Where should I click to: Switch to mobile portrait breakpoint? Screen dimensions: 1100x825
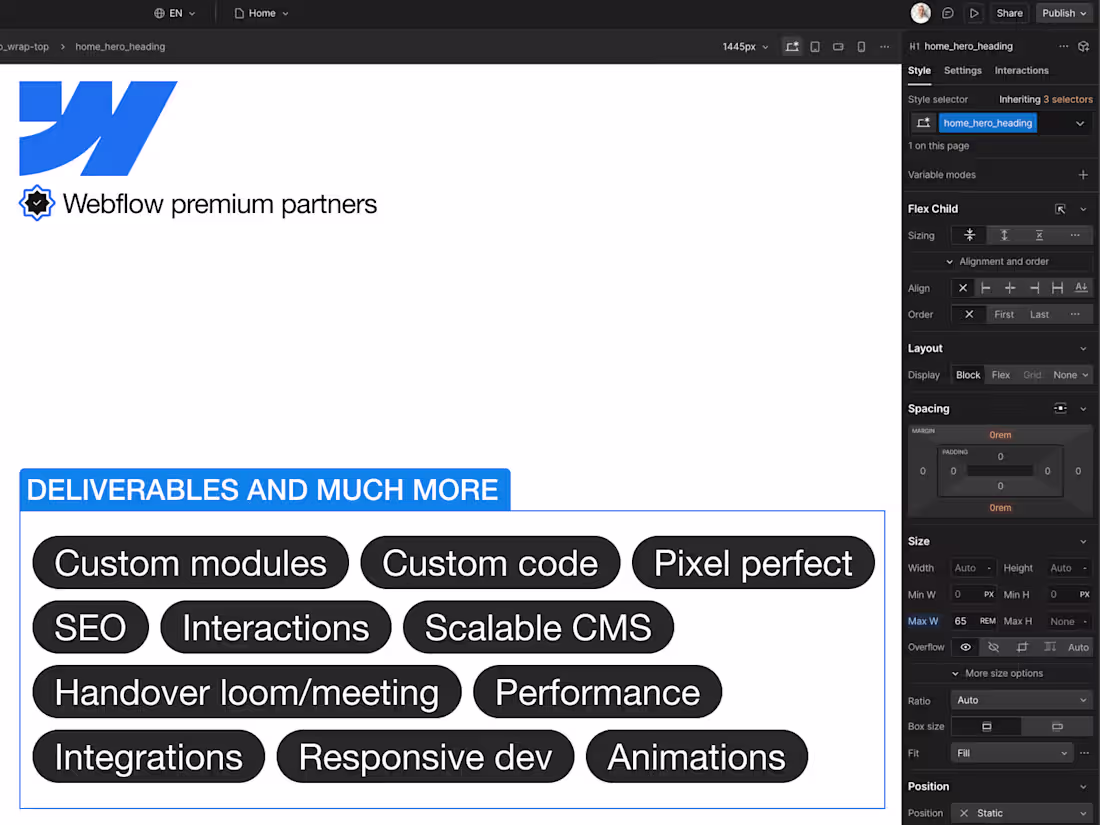pos(861,46)
